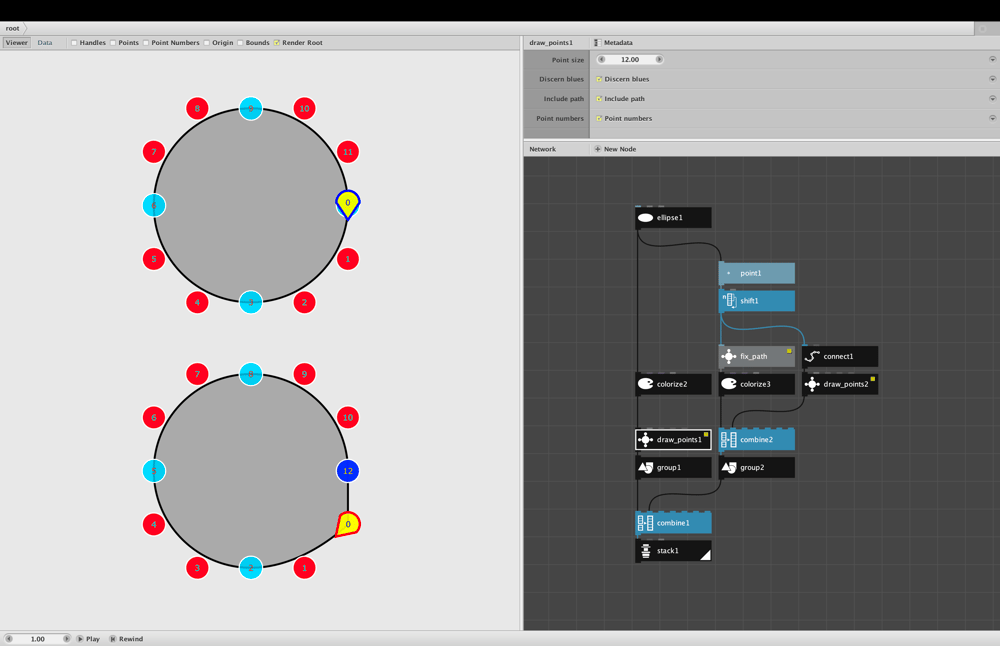Open the Point numbers parameter menu arrow
This screenshot has height=646, width=1000.
(x=992, y=118)
